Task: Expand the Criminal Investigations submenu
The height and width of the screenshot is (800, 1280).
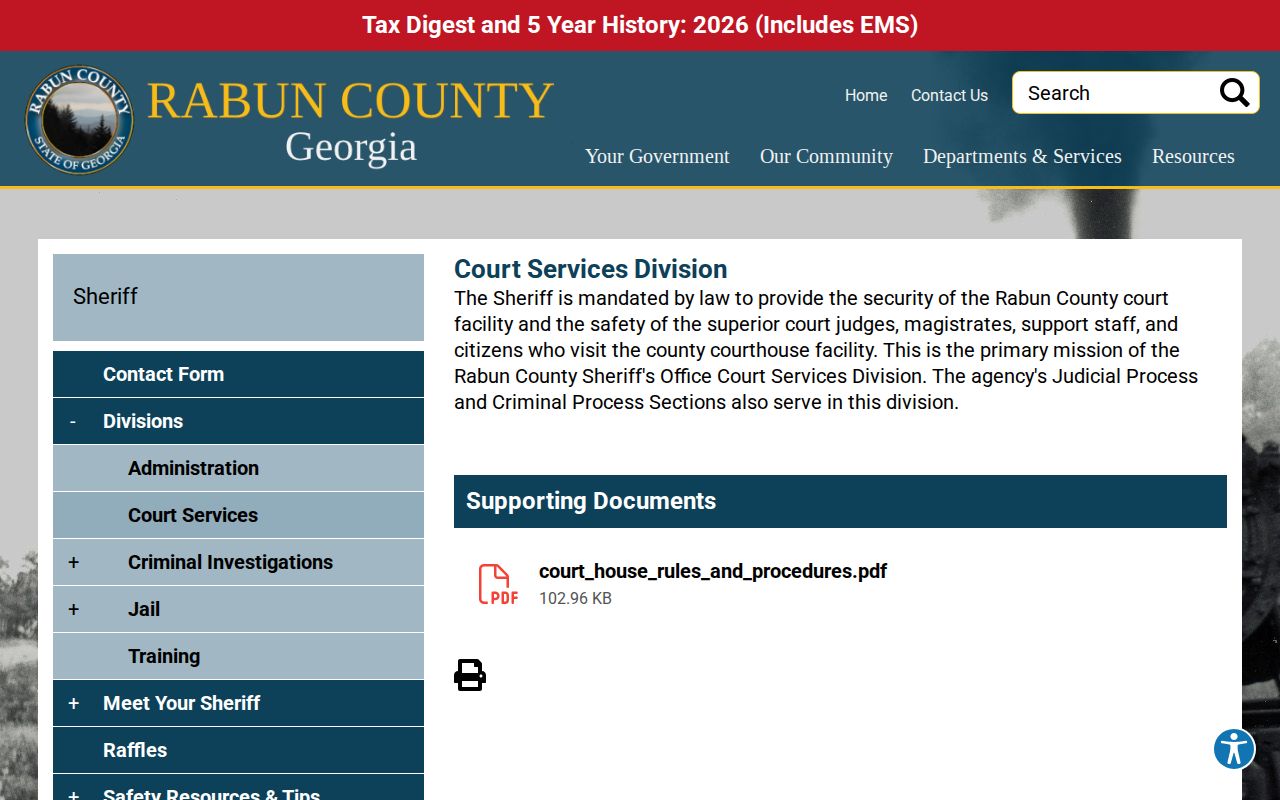Action: pos(73,563)
